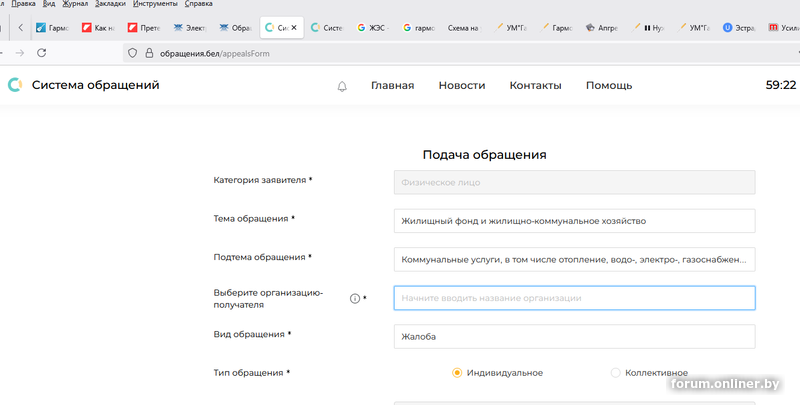
Task: Open the Журнал browser menu
Action: [75, 4]
